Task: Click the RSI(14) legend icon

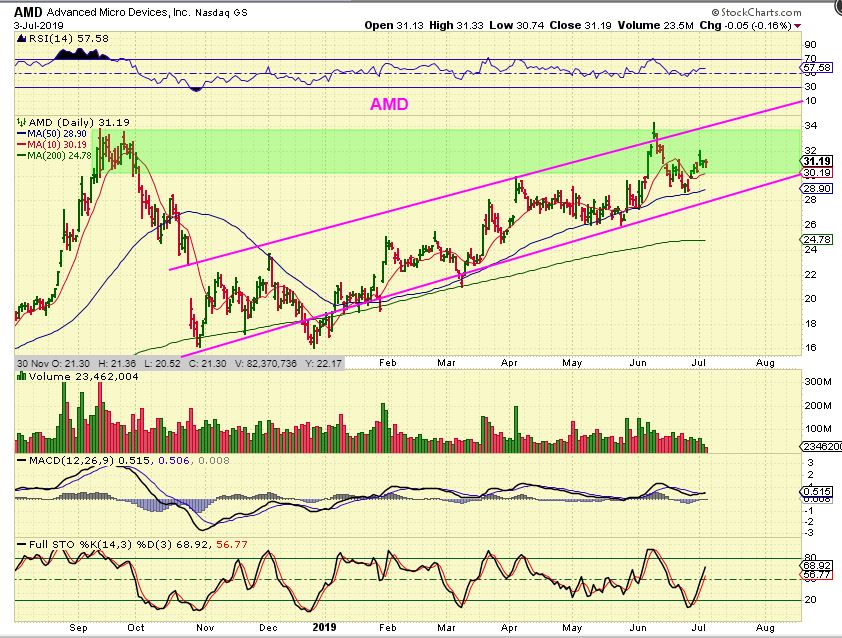Action: (x=21, y=39)
